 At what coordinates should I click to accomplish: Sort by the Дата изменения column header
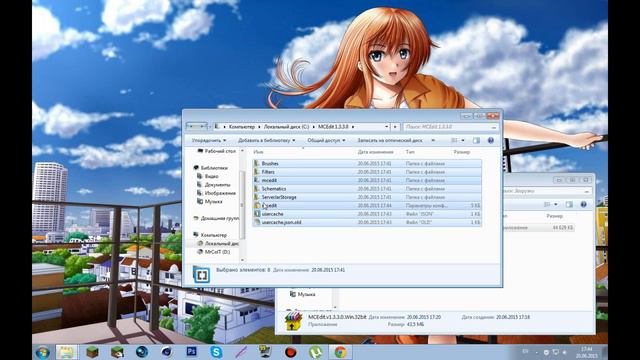point(376,152)
